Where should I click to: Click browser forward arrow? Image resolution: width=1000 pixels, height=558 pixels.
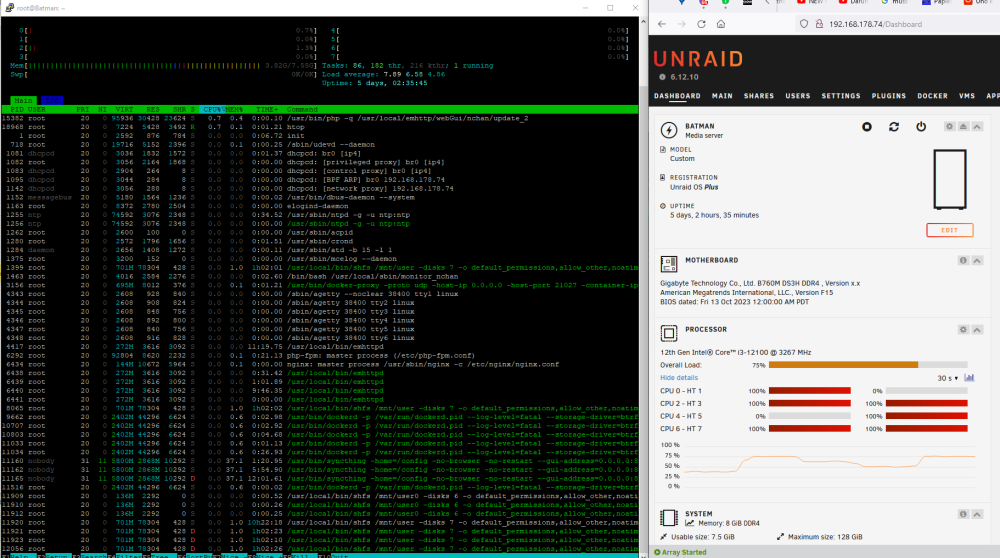point(682,24)
